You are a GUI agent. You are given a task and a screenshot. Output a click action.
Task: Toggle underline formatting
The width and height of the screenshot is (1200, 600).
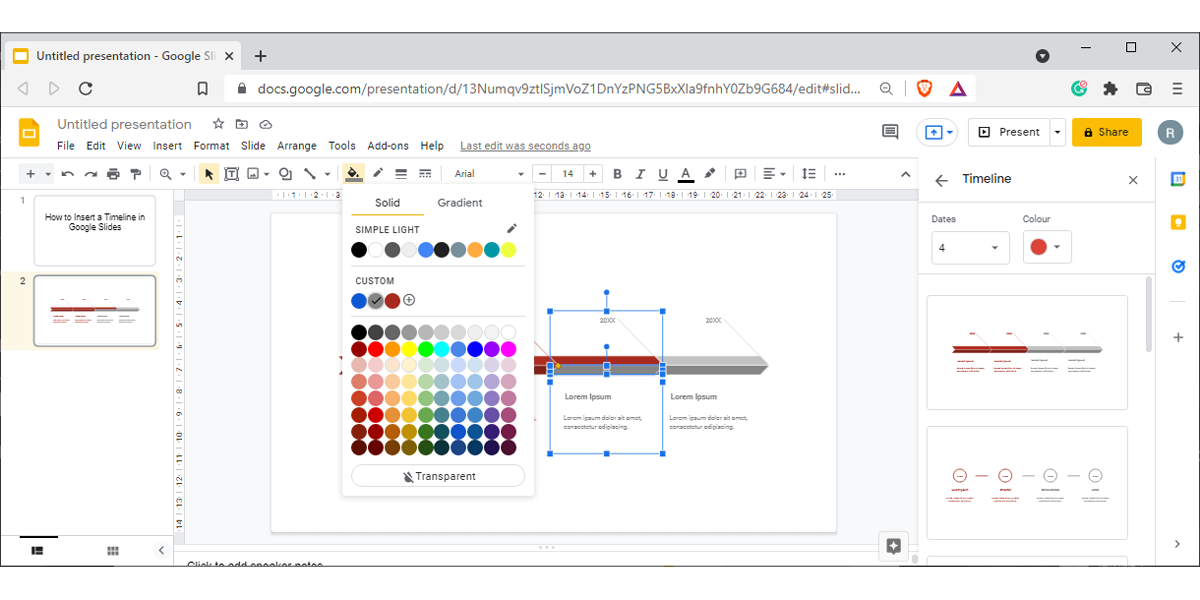pos(662,174)
